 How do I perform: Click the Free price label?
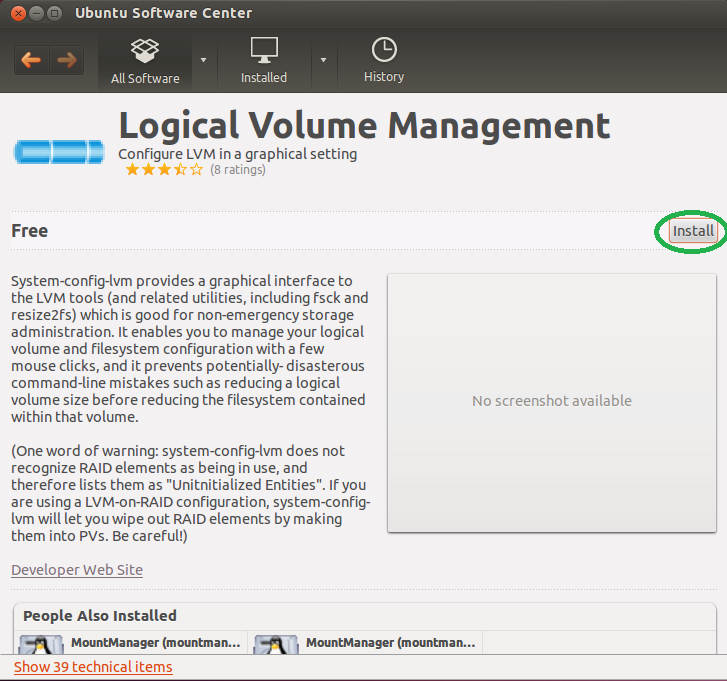(30, 231)
